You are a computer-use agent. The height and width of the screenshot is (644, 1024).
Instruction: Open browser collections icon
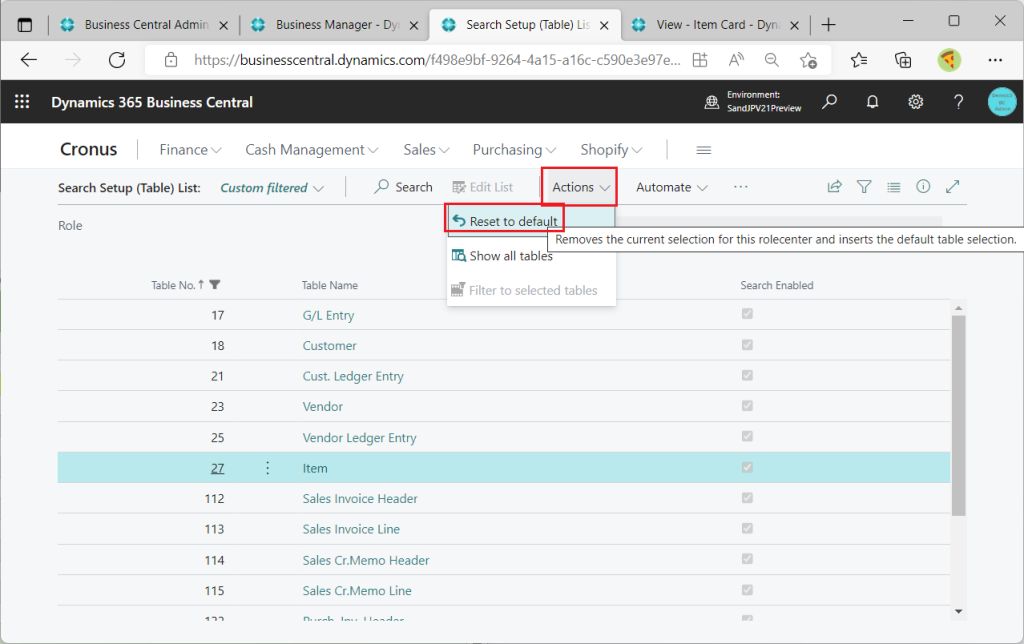point(903,60)
